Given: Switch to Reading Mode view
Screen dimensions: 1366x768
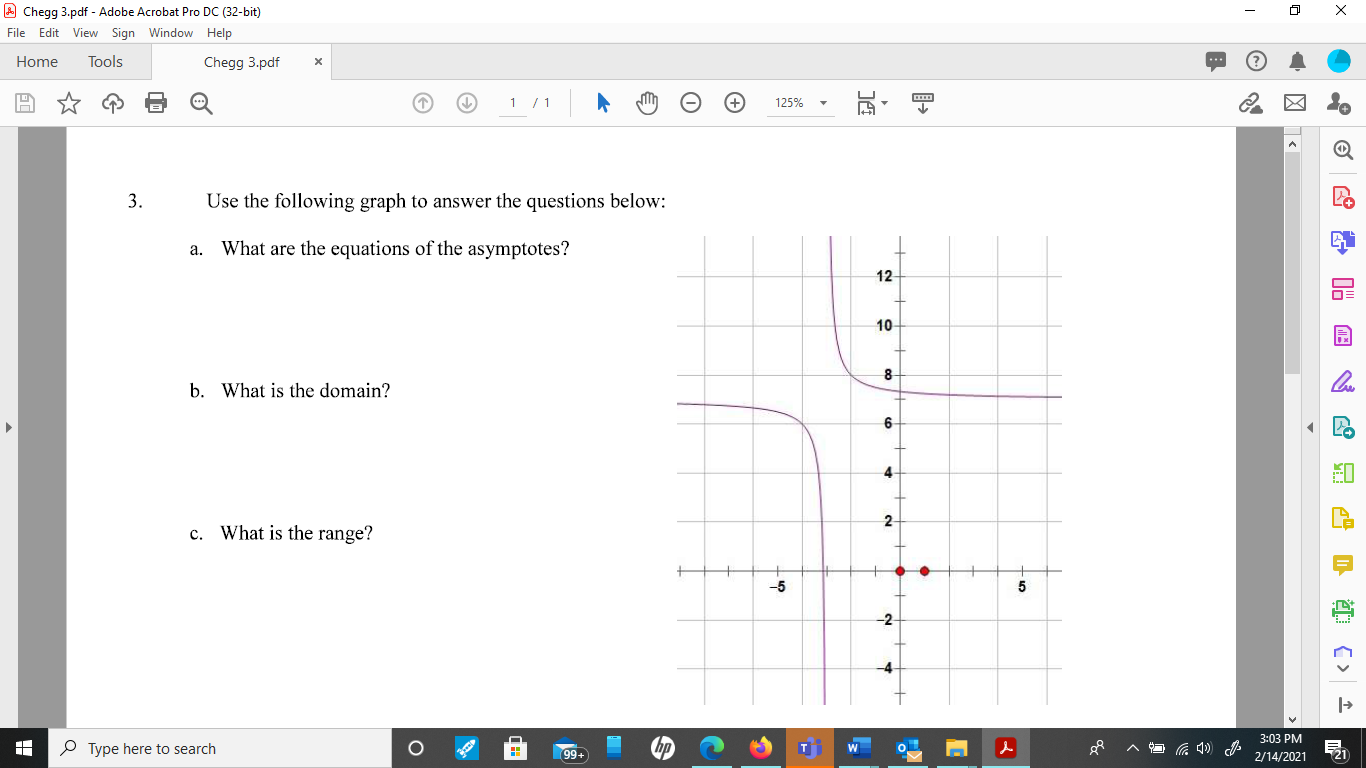Looking at the screenshot, I should click(922, 102).
